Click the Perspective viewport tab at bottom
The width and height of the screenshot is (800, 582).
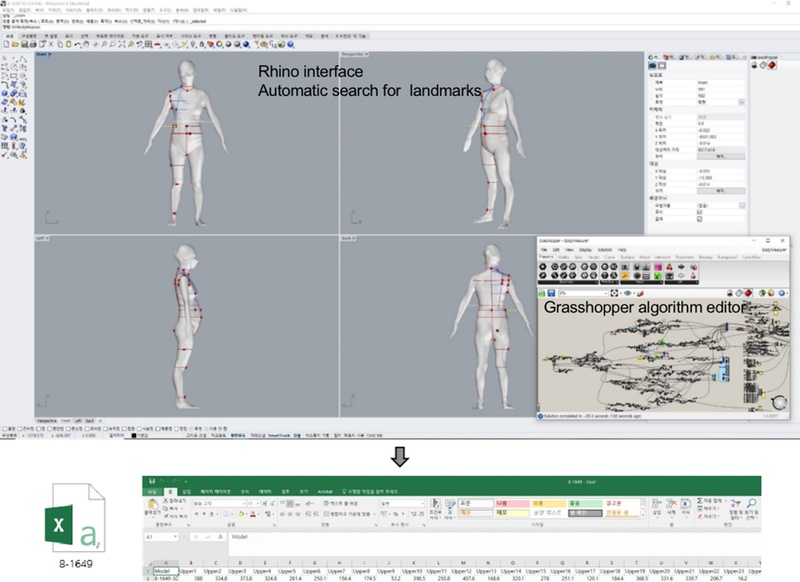(x=49, y=420)
